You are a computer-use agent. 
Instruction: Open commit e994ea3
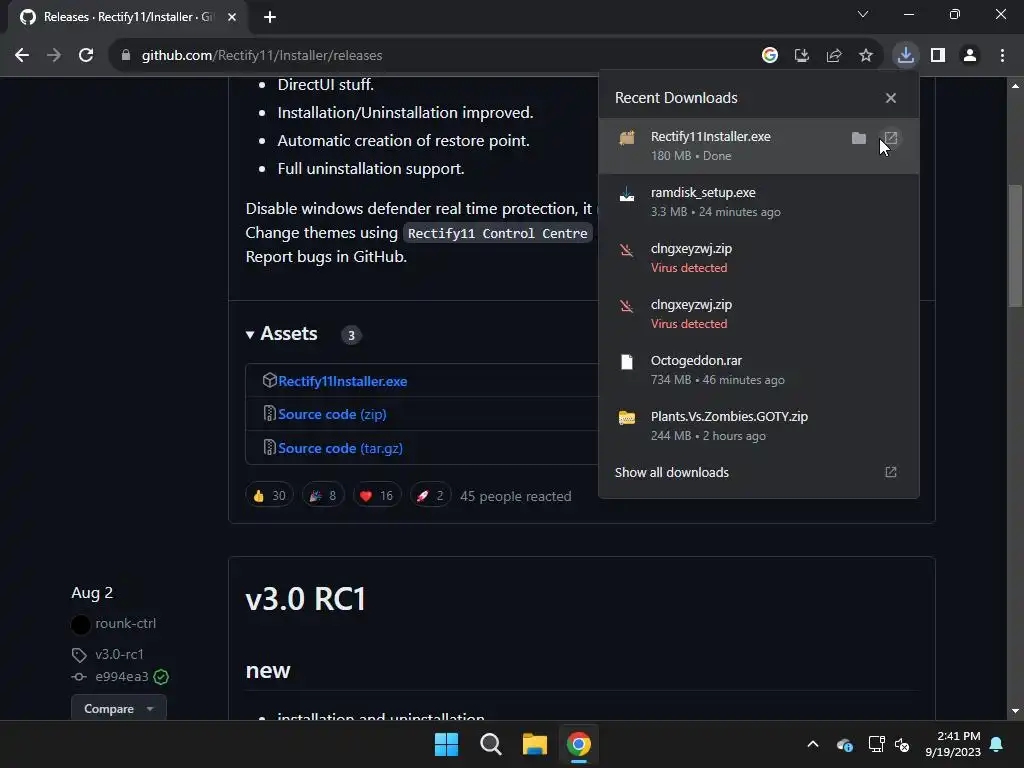pos(121,677)
